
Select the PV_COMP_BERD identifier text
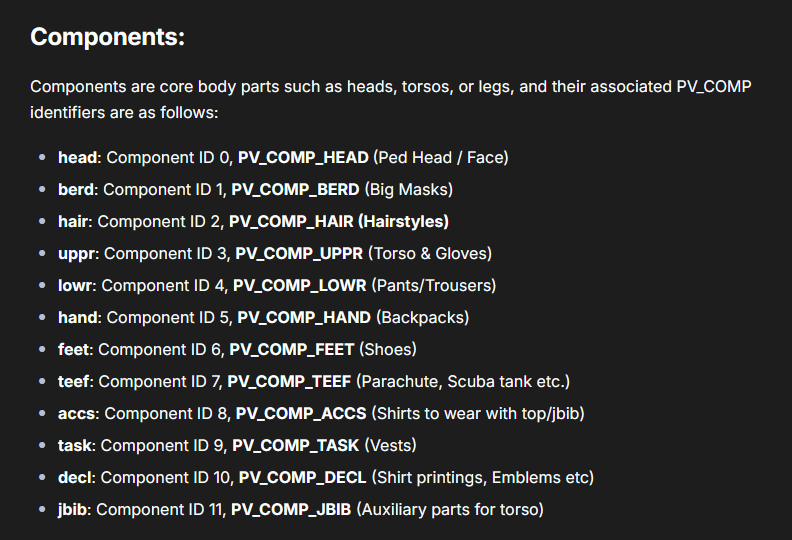coord(295,189)
